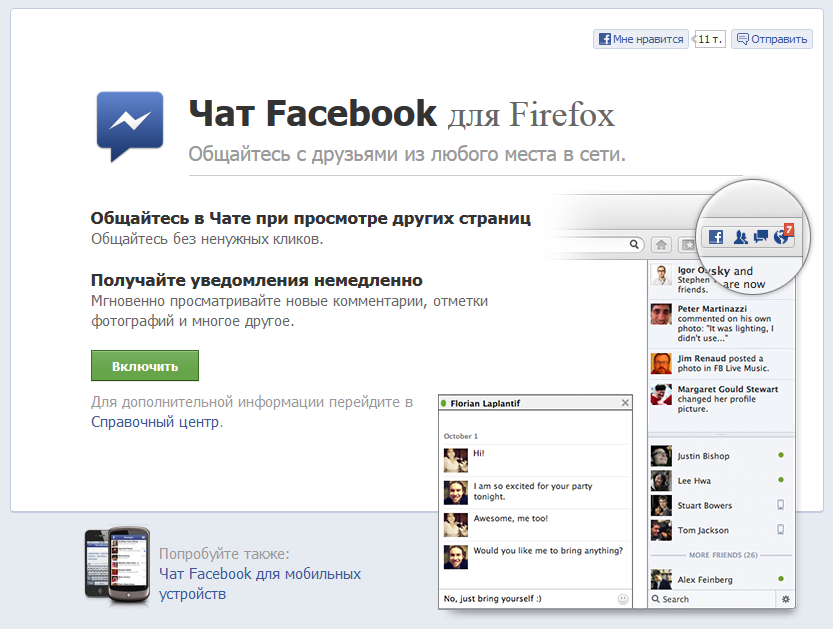Screen dimensions: 833x629
Task: Click the 11 т. like counter
Action: (x=710, y=39)
